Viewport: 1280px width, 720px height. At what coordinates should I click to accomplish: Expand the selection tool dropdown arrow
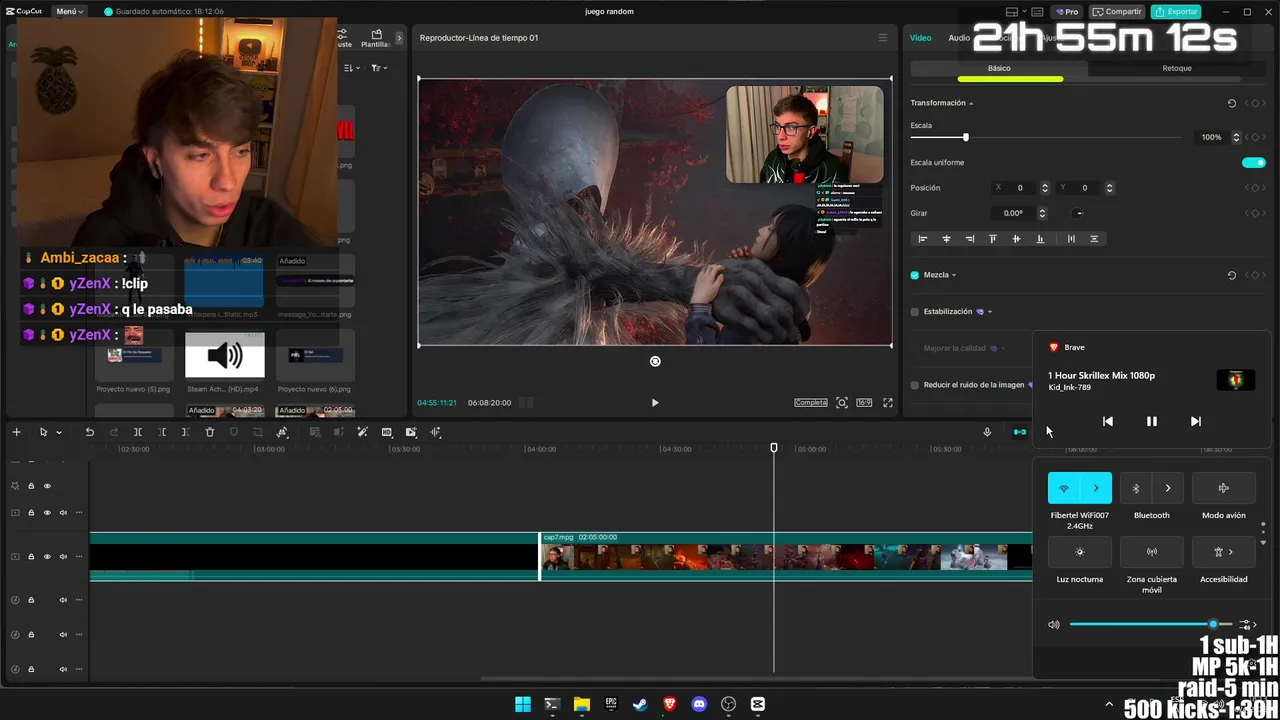[59, 433]
